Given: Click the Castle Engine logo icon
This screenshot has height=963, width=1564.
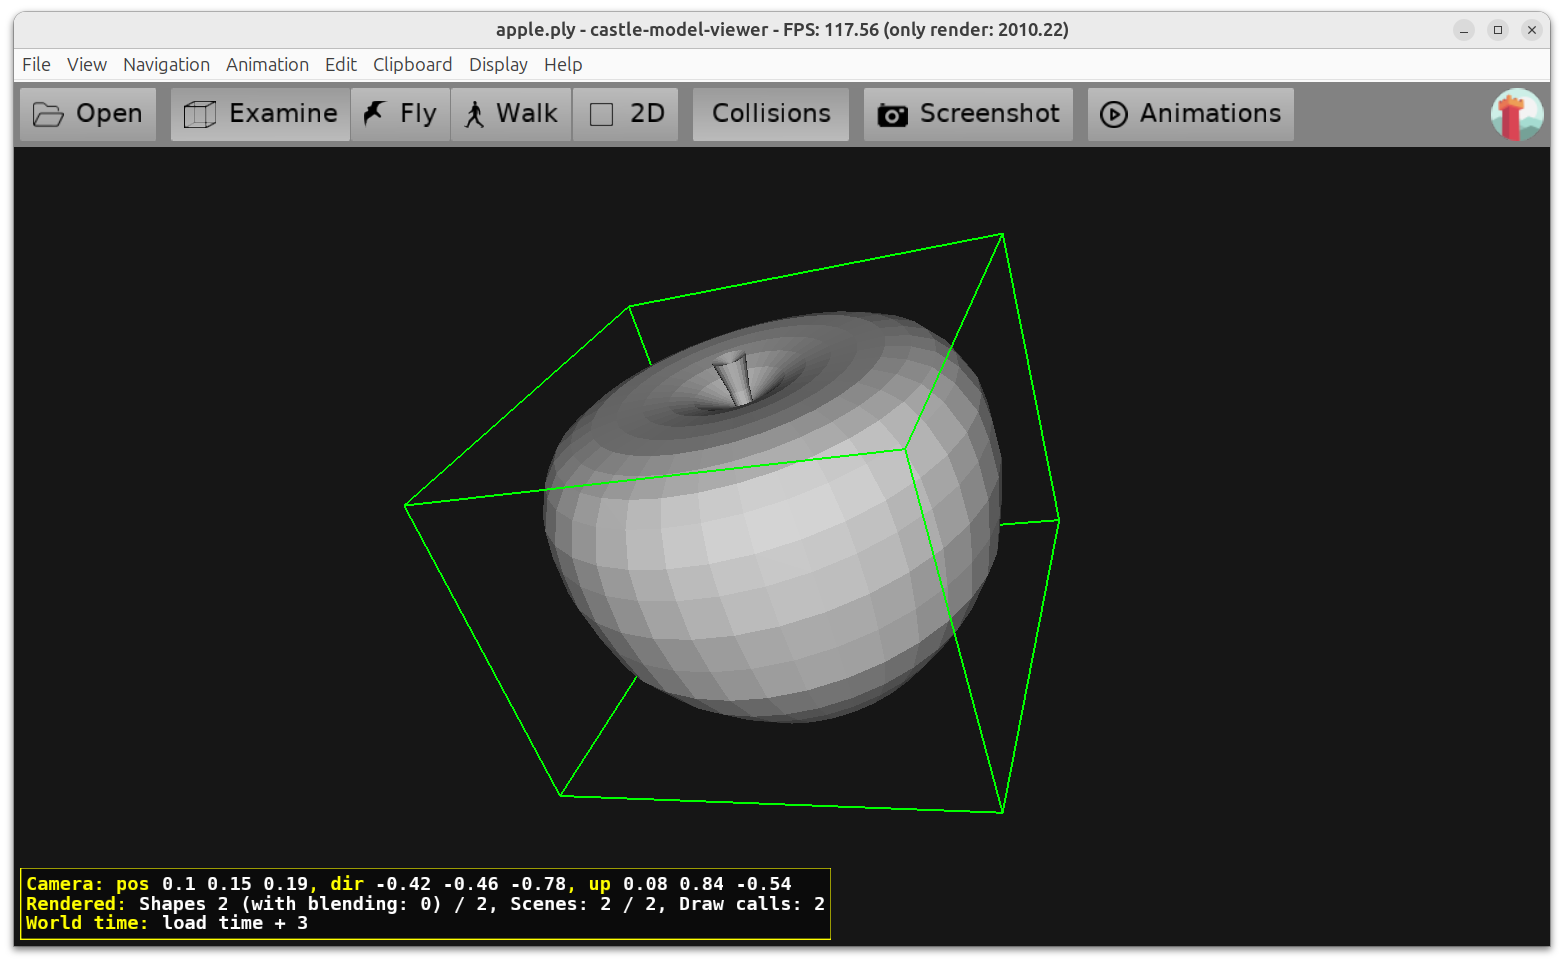Looking at the screenshot, I should (x=1516, y=115).
